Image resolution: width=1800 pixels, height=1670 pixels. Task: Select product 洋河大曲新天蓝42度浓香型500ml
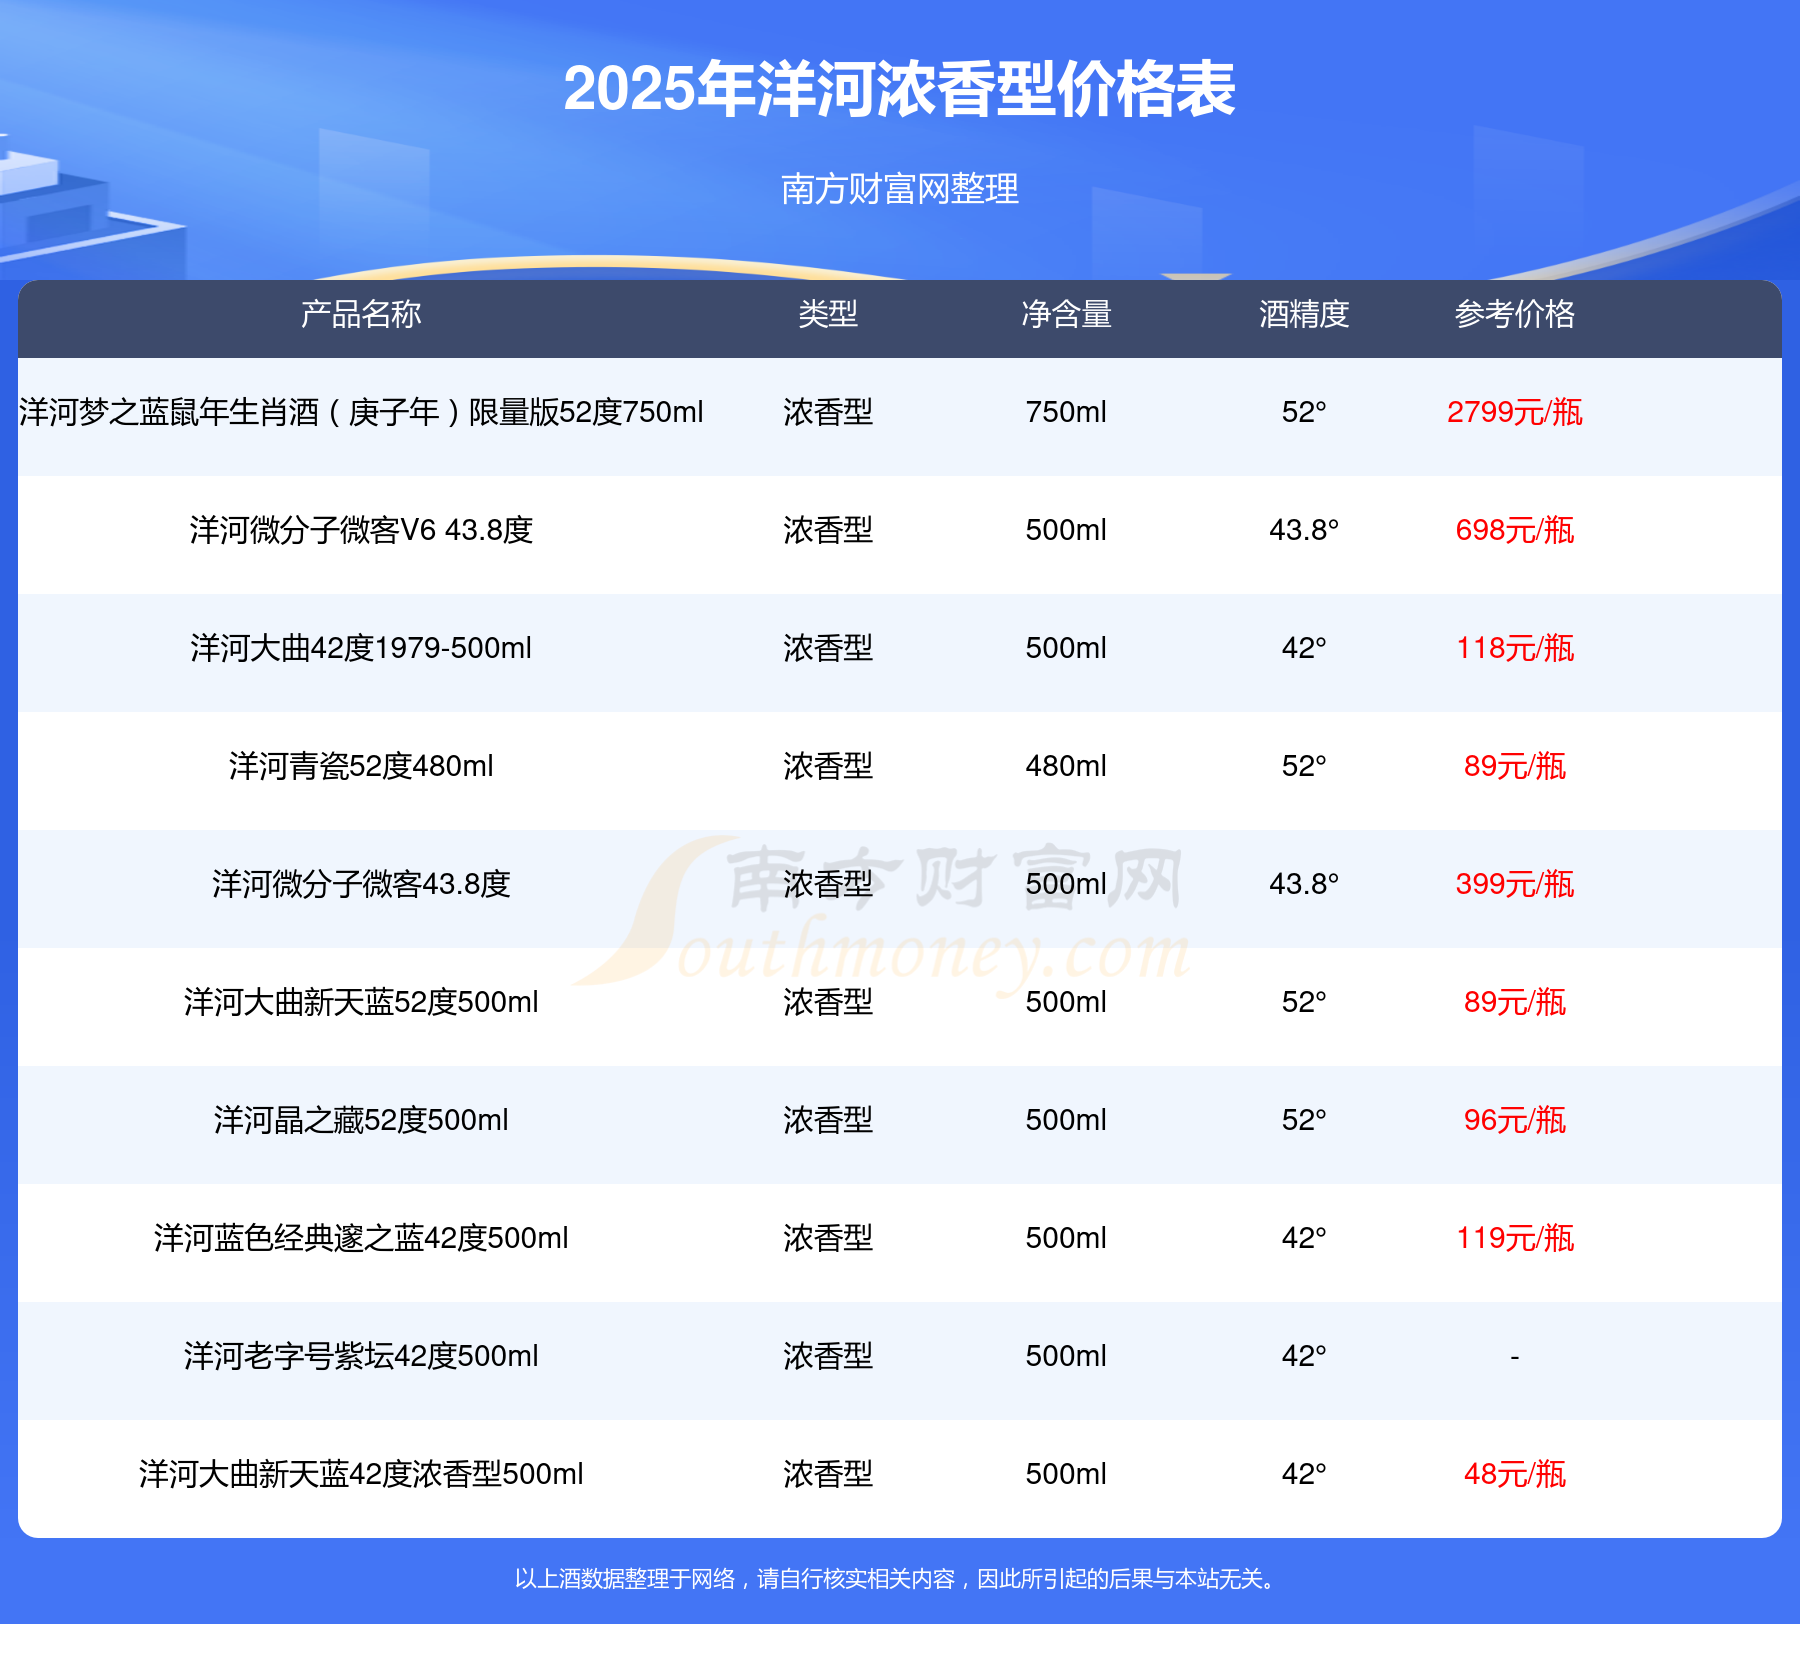pos(361,1474)
